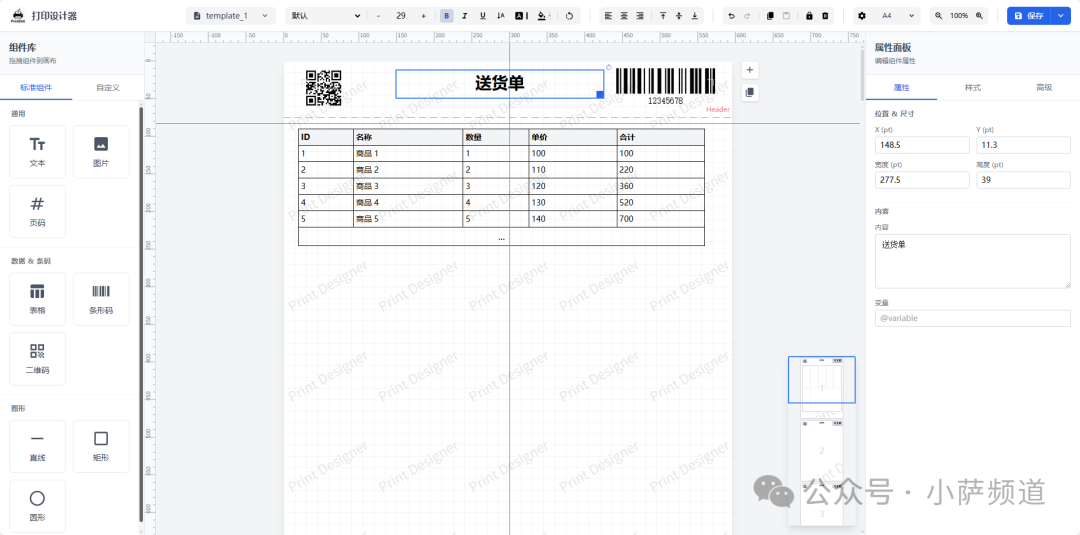
Task: Open the 默认 font family dropdown
Action: [326, 16]
